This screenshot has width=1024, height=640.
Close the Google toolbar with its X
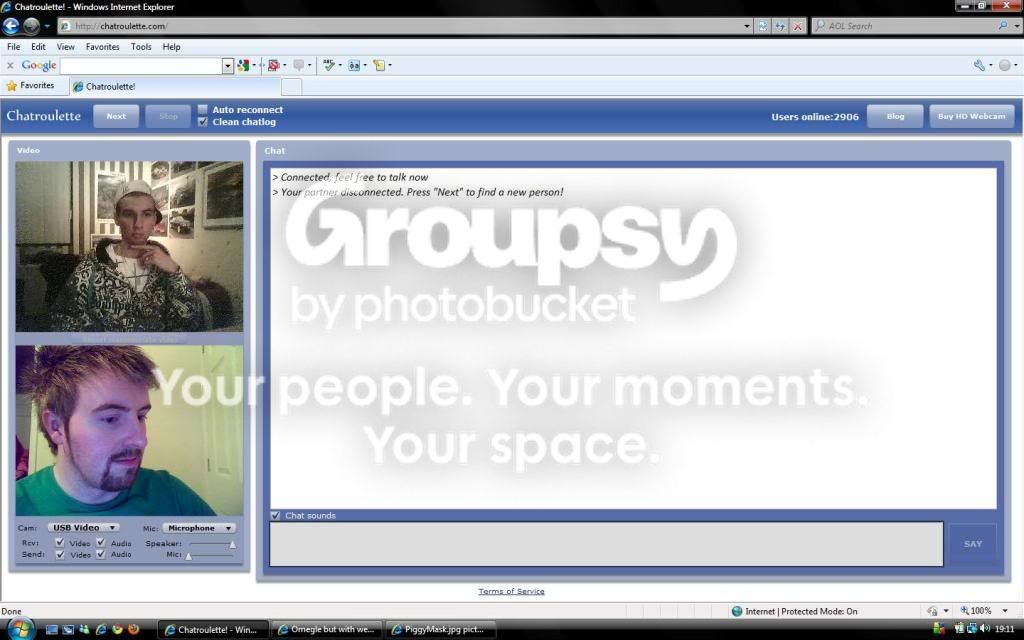[x=10, y=65]
